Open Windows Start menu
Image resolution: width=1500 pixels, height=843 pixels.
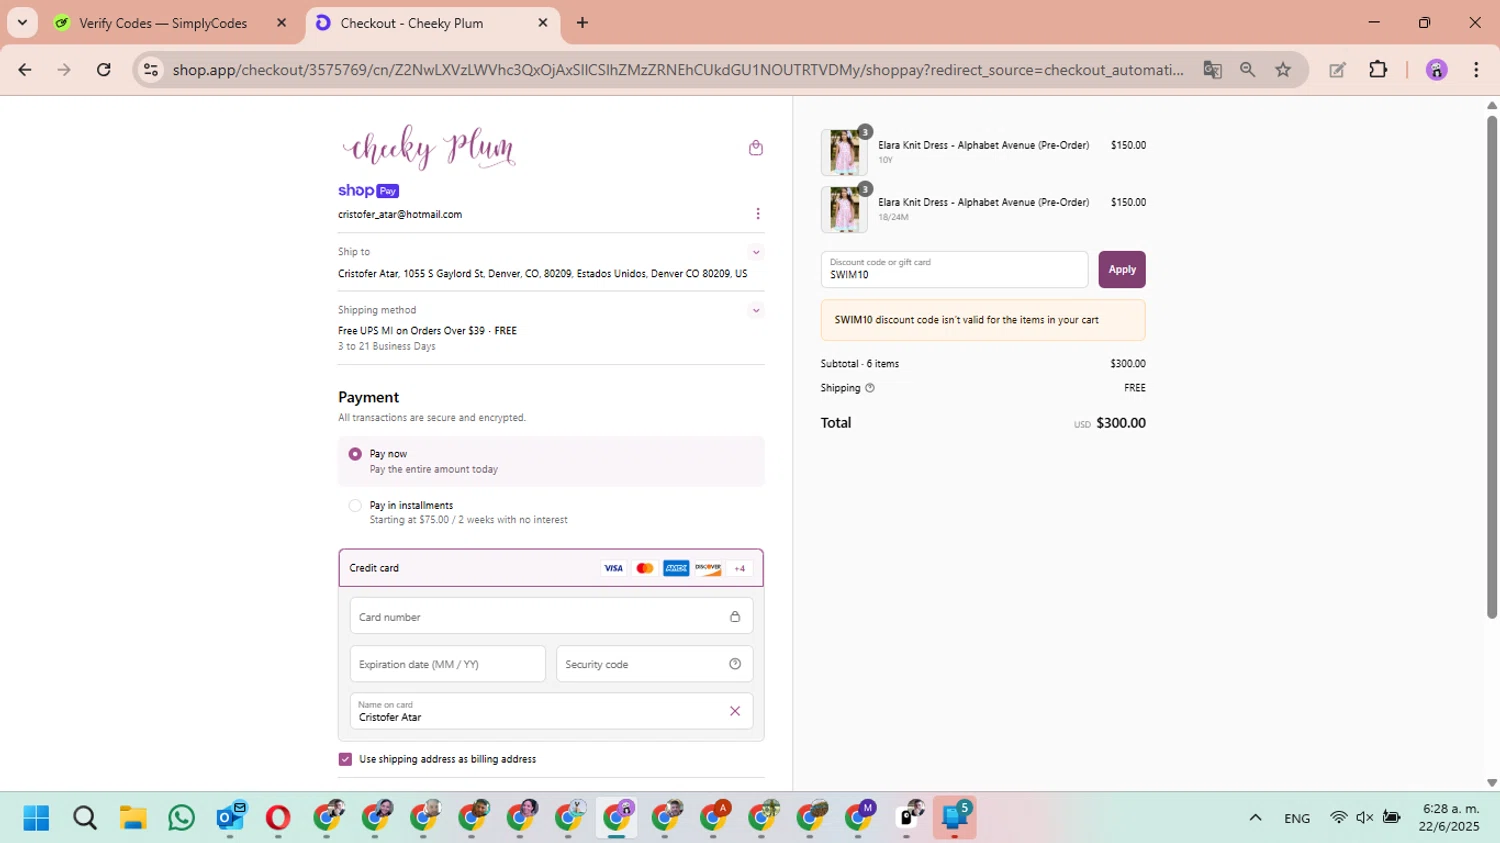click(x=36, y=818)
